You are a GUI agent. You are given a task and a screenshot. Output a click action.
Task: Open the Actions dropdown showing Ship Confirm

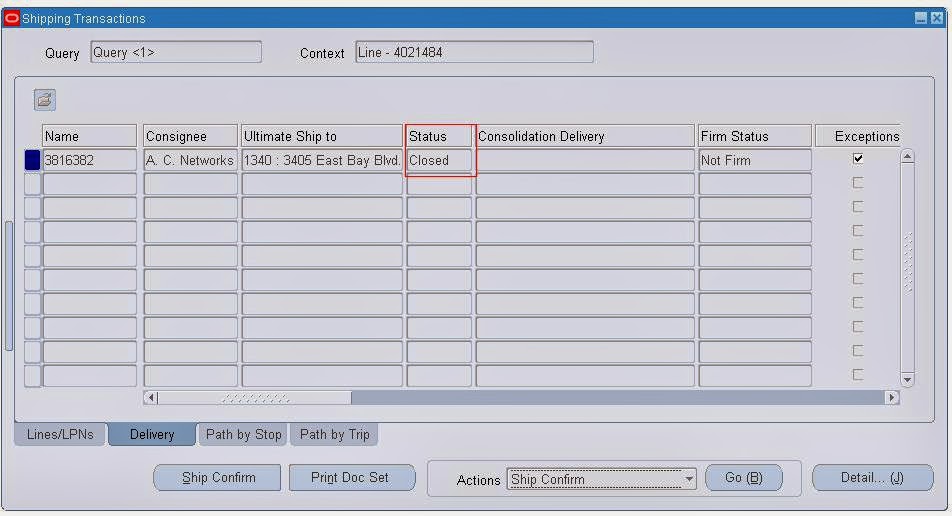602,479
